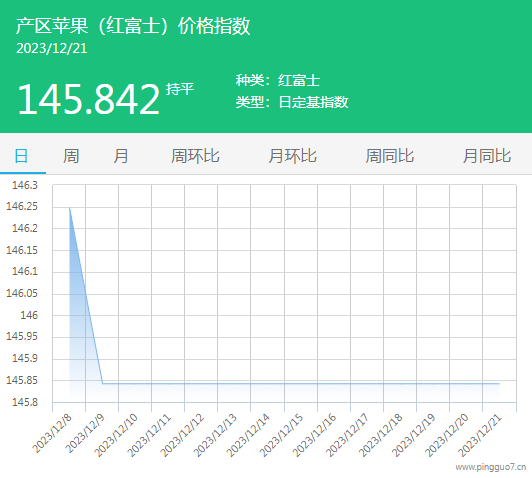Click the www.pingguo7.cn watermark link
Viewport: 532px width, 478px height.
point(491,467)
